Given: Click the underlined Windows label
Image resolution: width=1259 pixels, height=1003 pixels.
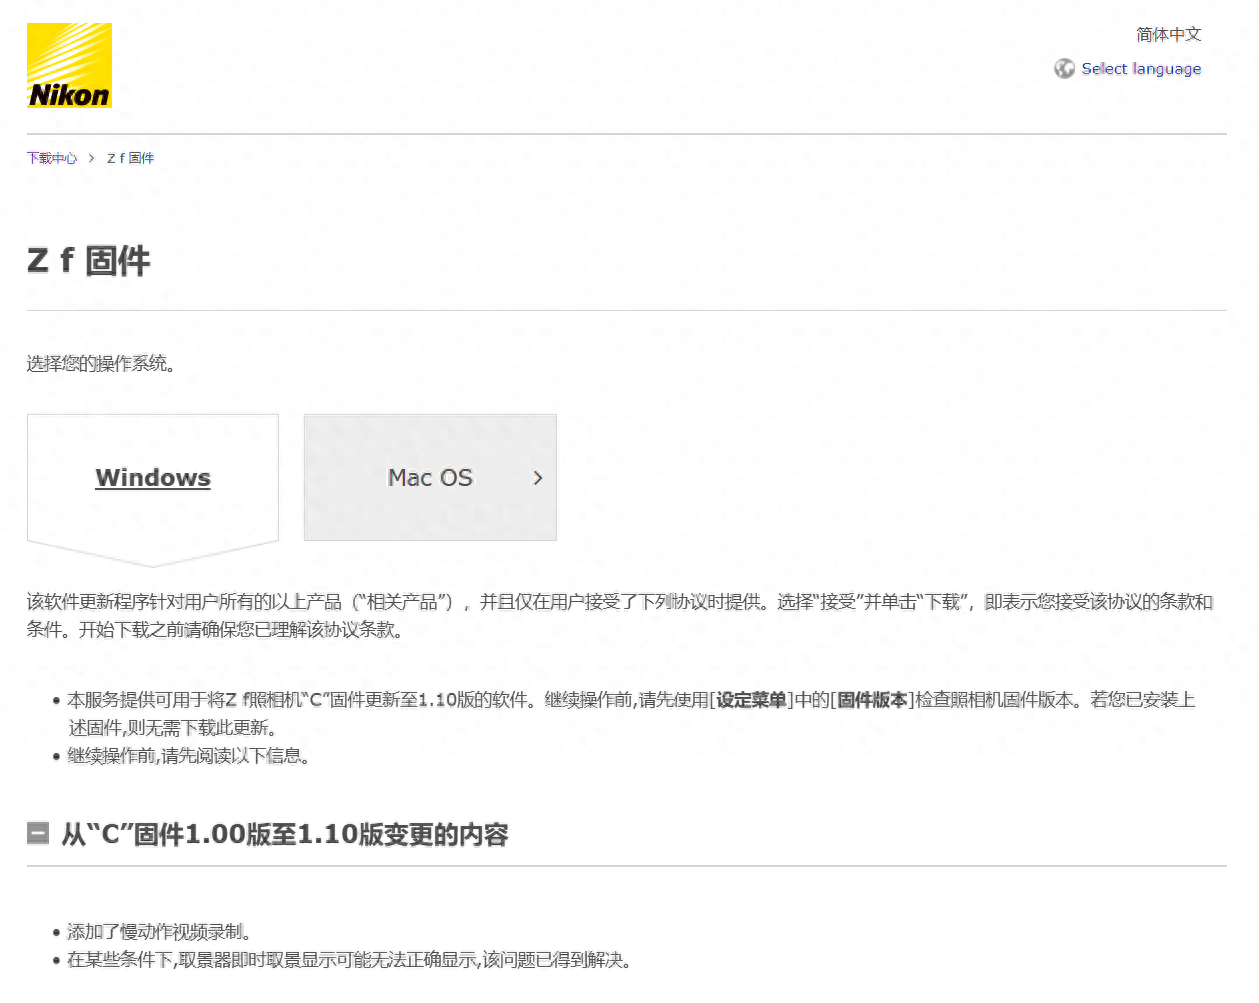Looking at the screenshot, I should [x=152, y=477].
